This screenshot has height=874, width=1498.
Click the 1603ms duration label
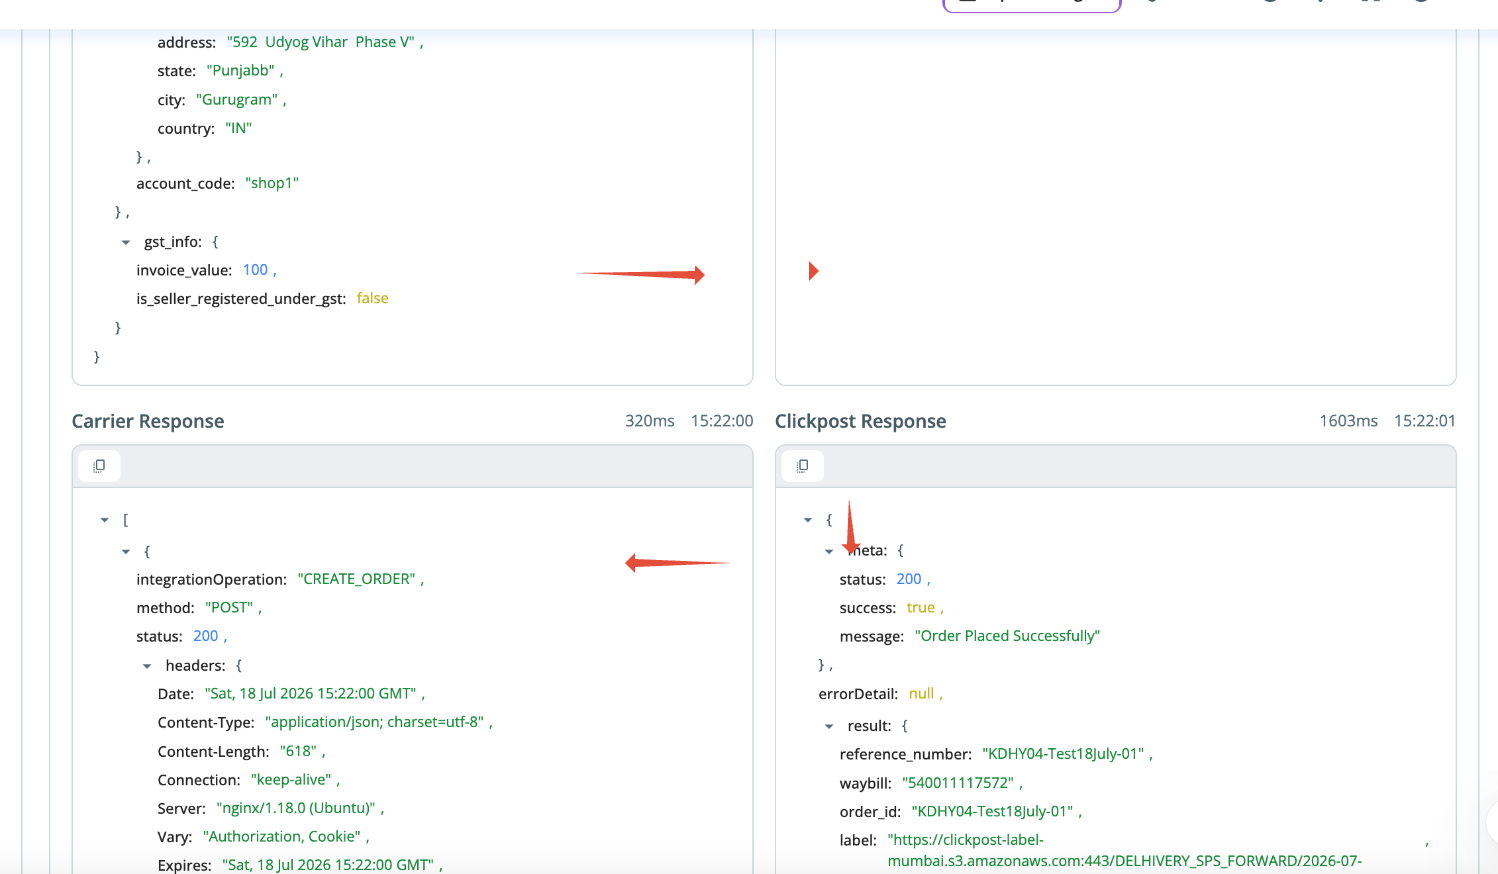pyautogui.click(x=1349, y=421)
